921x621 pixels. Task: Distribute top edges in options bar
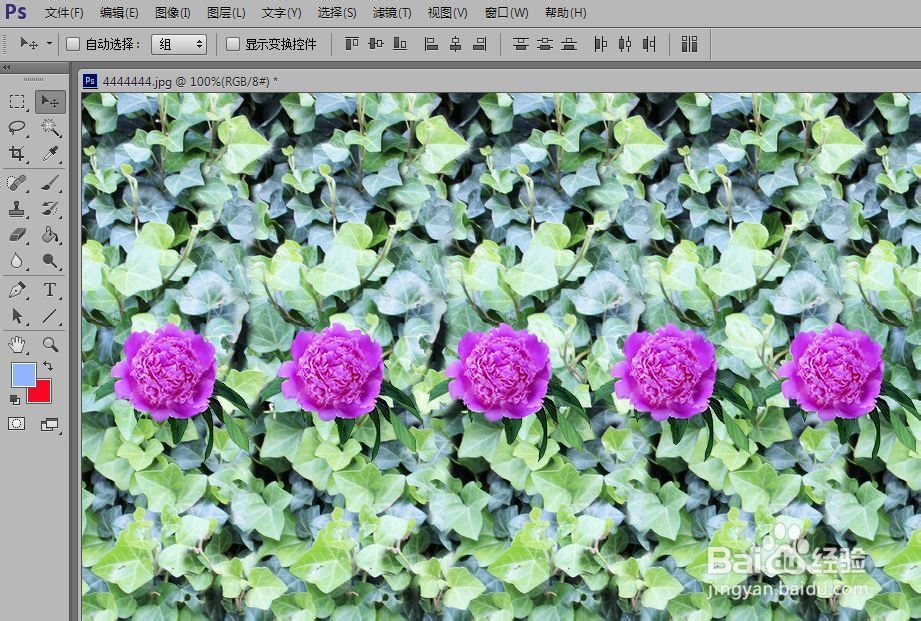pyautogui.click(x=520, y=43)
